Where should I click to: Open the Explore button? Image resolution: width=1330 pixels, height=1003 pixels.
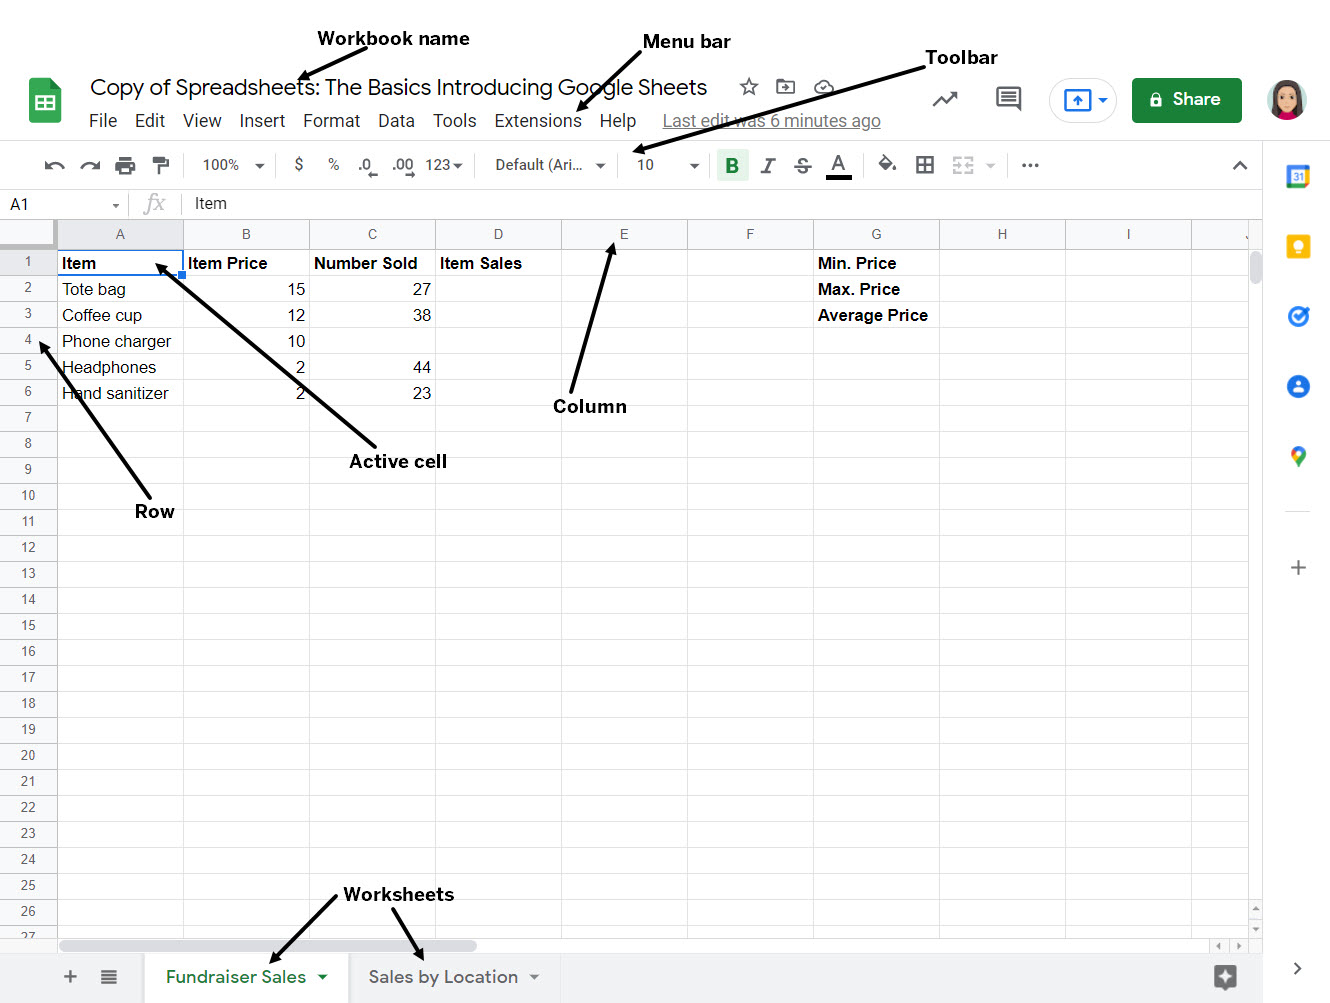coord(1225,977)
